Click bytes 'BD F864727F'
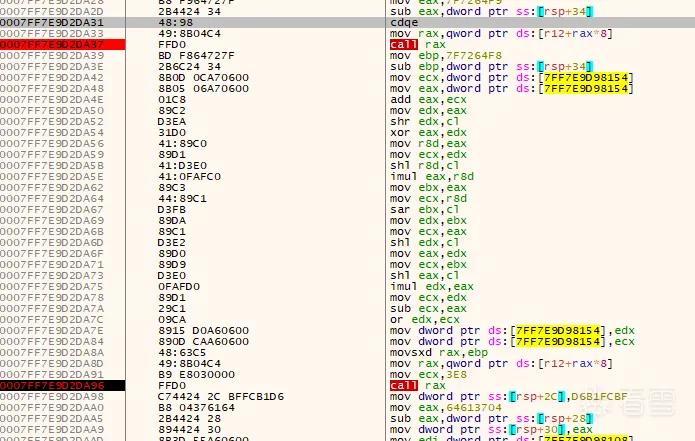Image resolution: width=695 pixels, height=441 pixels. 196,55
